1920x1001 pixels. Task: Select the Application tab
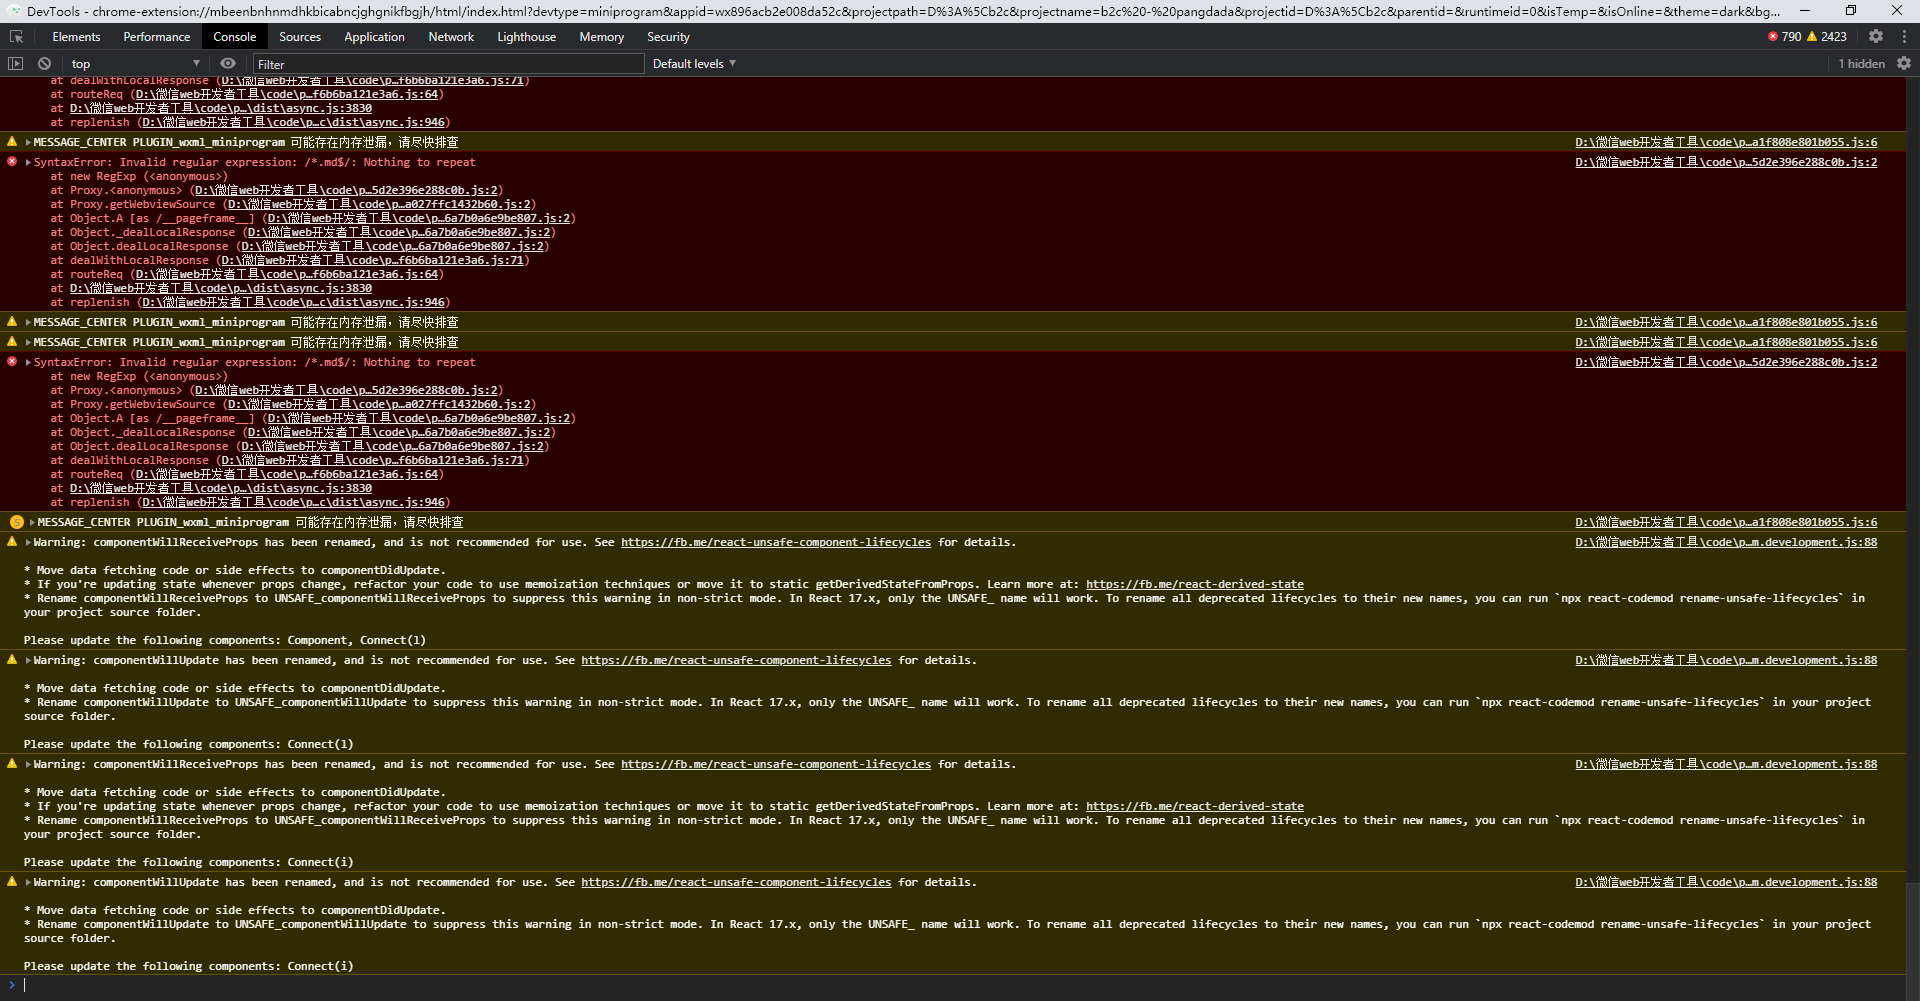coord(375,37)
